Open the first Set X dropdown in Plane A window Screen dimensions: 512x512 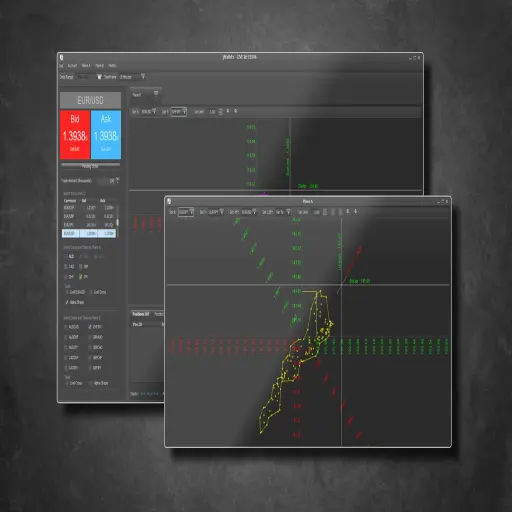point(186,212)
